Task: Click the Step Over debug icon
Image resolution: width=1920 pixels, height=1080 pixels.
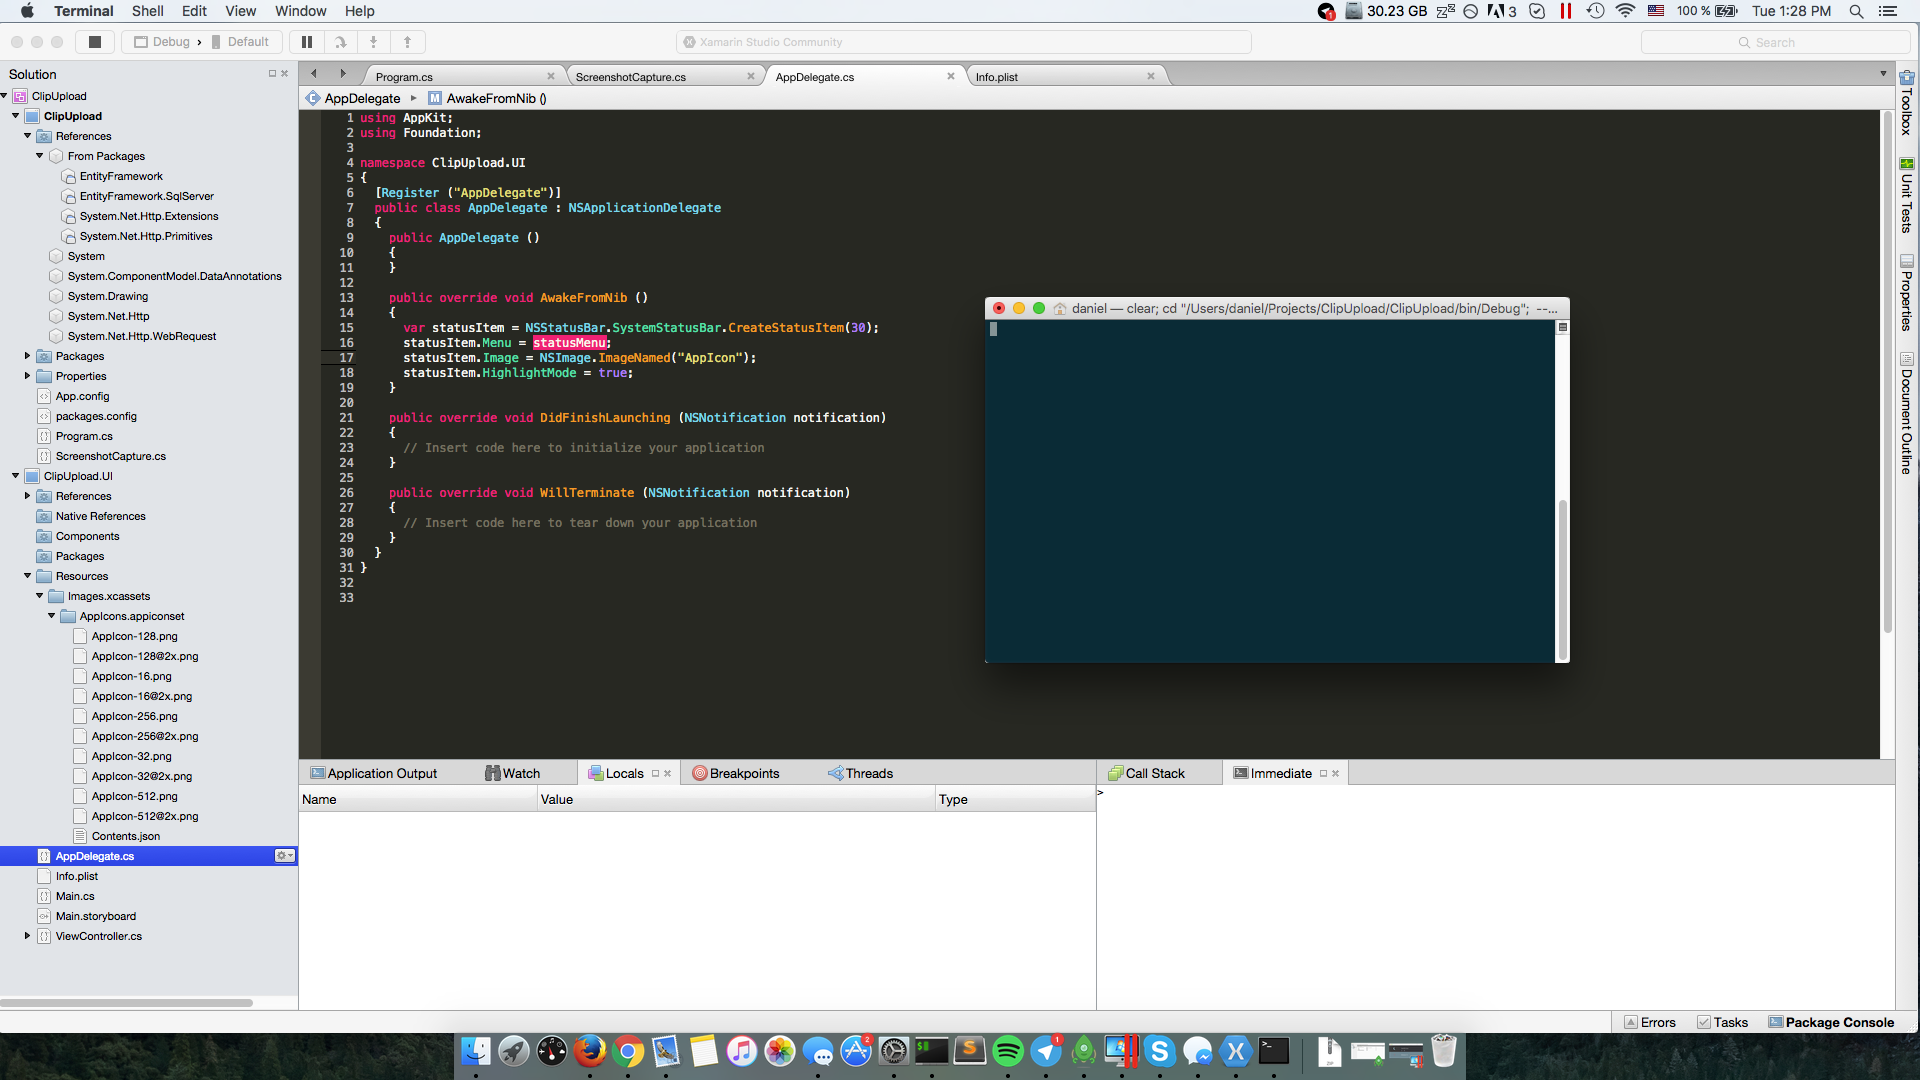Action: pos(341,42)
